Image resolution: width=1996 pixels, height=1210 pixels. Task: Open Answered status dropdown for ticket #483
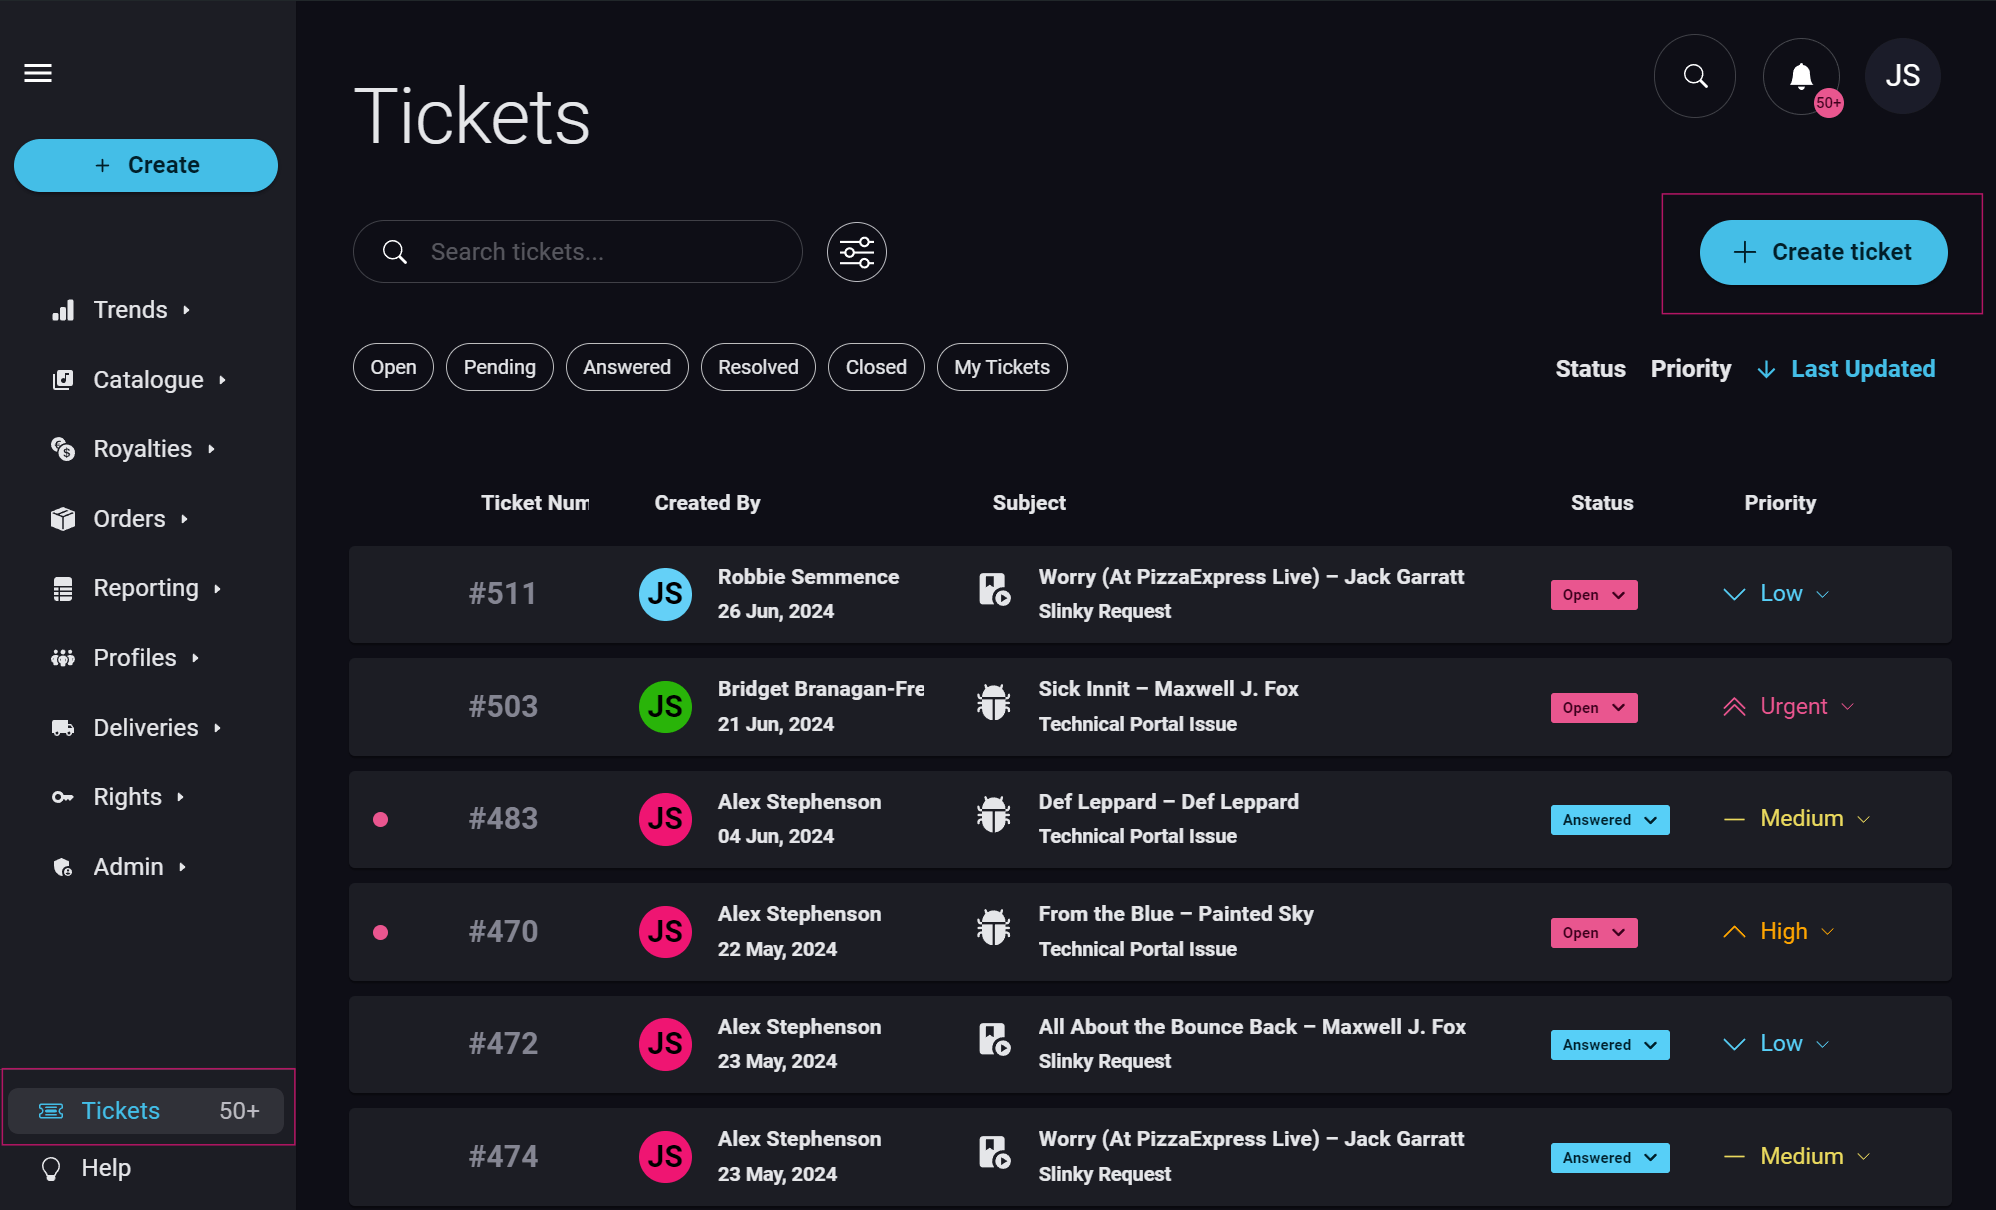1610,820
